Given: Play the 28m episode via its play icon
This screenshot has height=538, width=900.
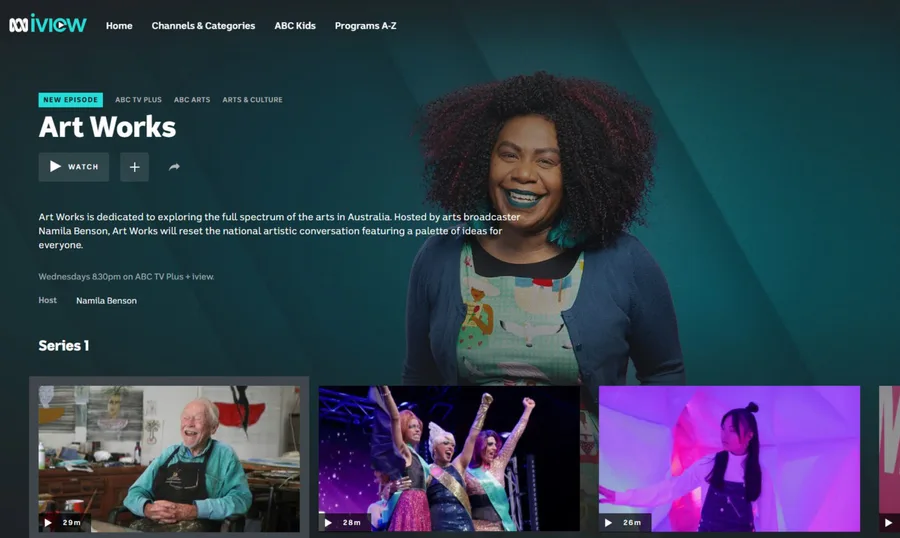Looking at the screenshot, I should tap(328, 522).
